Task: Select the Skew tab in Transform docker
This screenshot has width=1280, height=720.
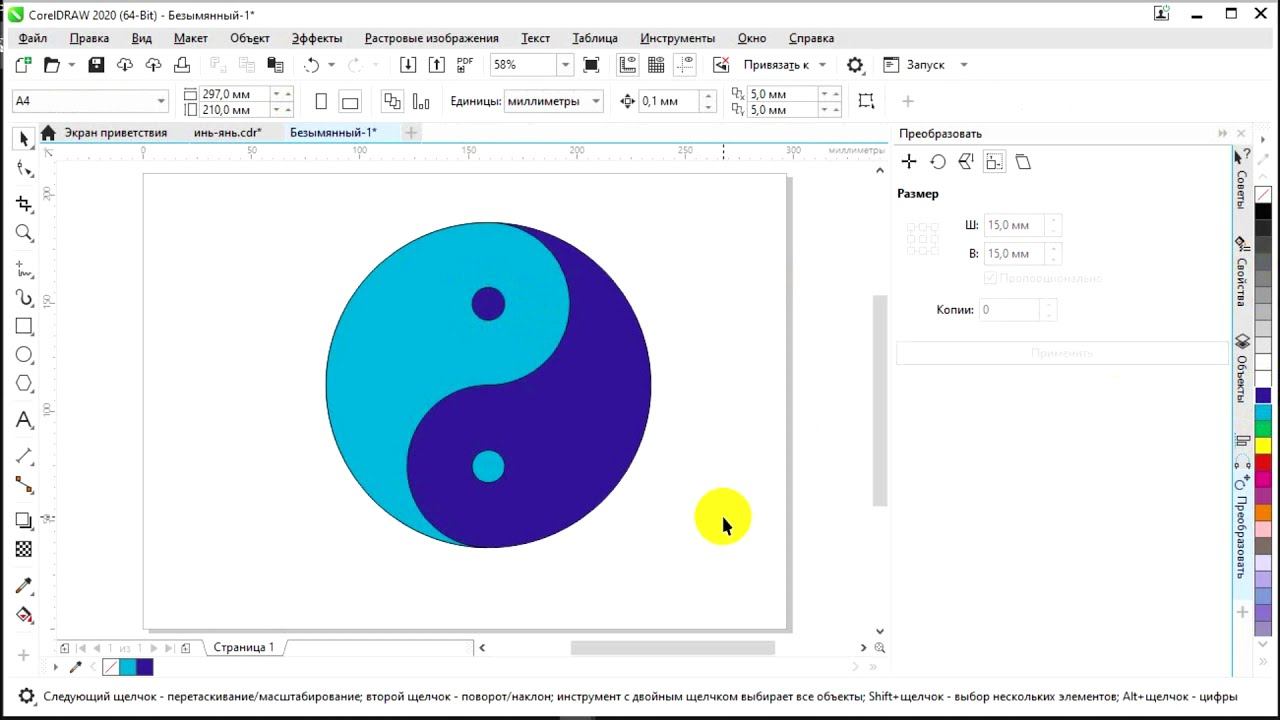Action: coord(1023,162)
